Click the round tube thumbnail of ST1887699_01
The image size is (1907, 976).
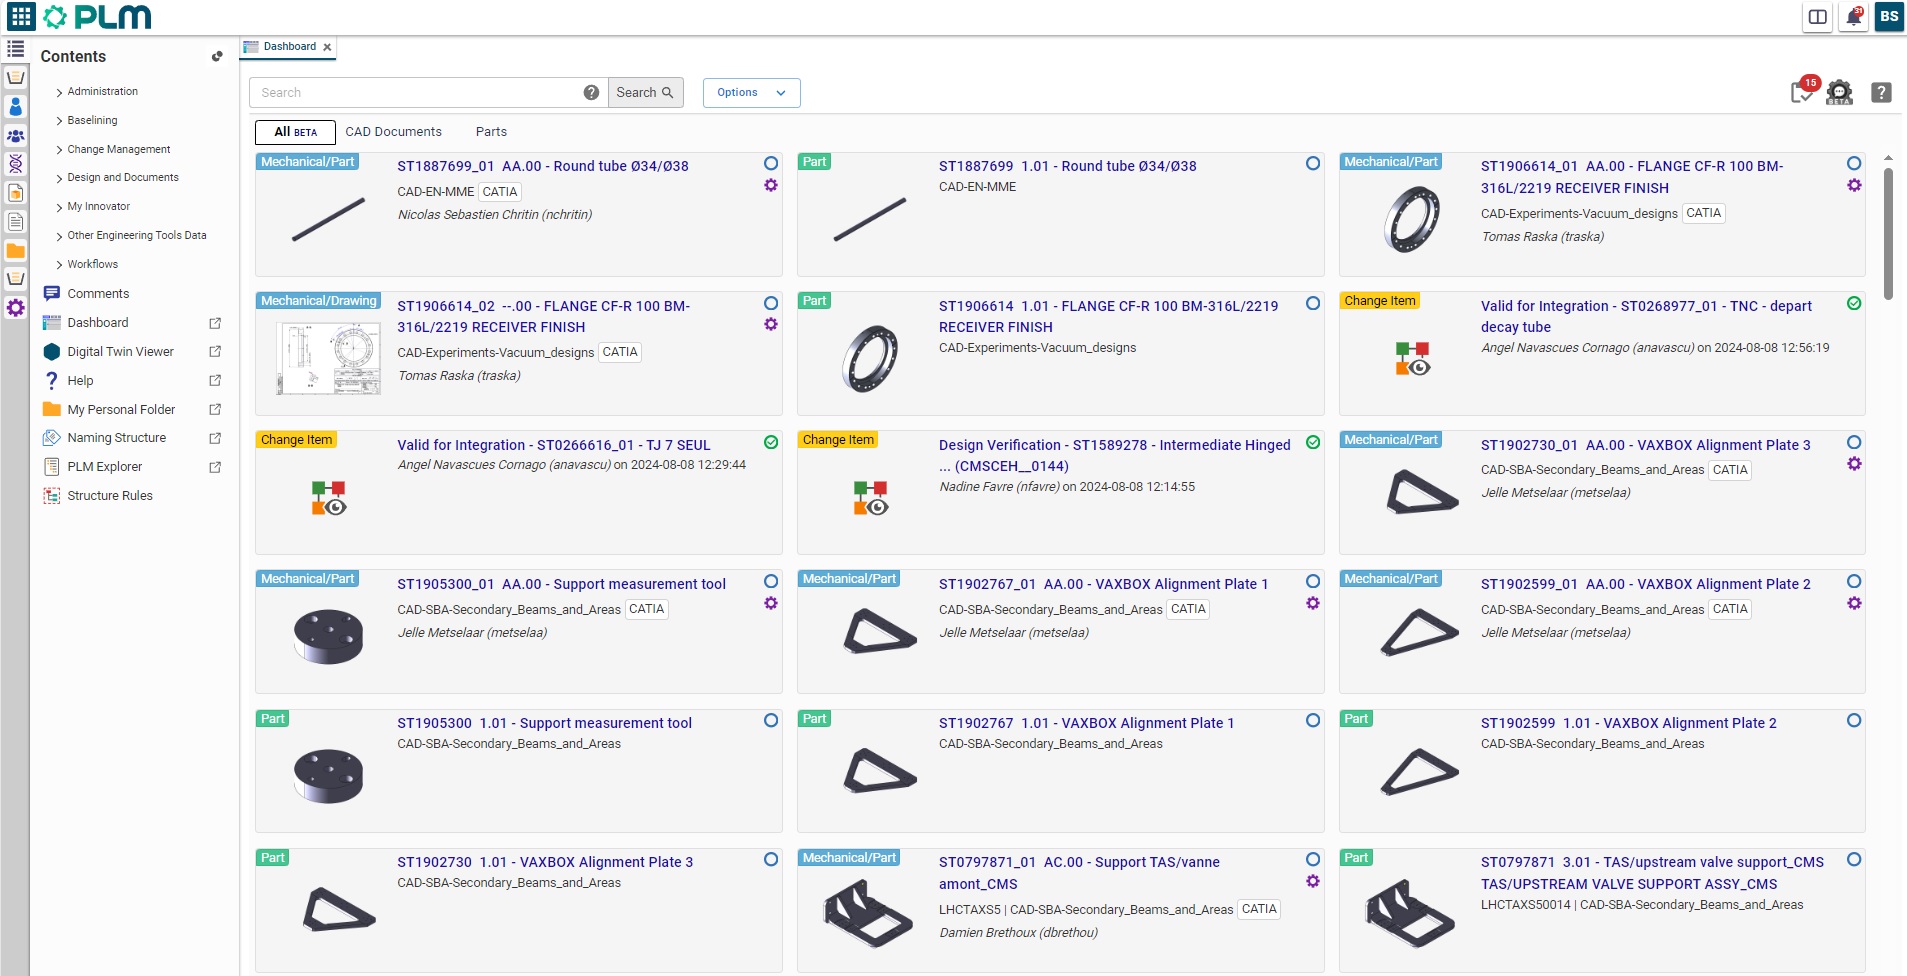point(328,219)
